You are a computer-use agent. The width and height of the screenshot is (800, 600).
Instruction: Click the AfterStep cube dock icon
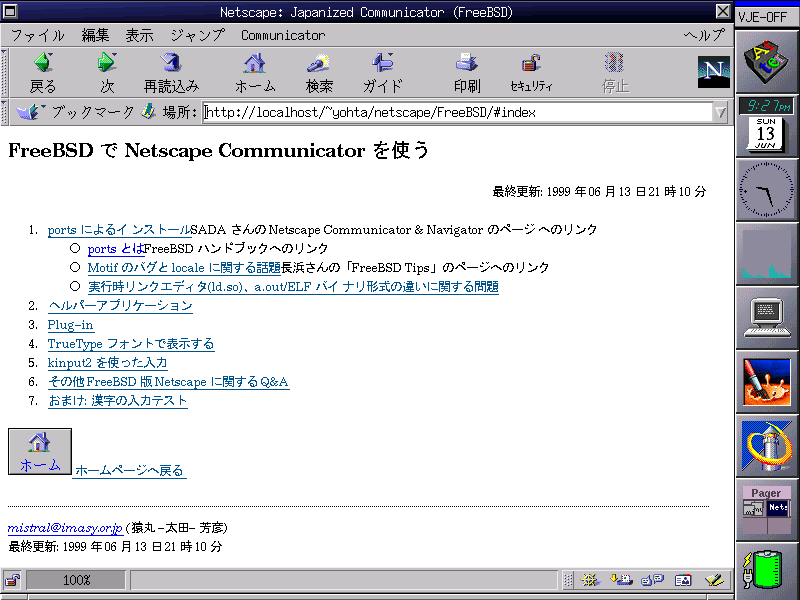766,63
